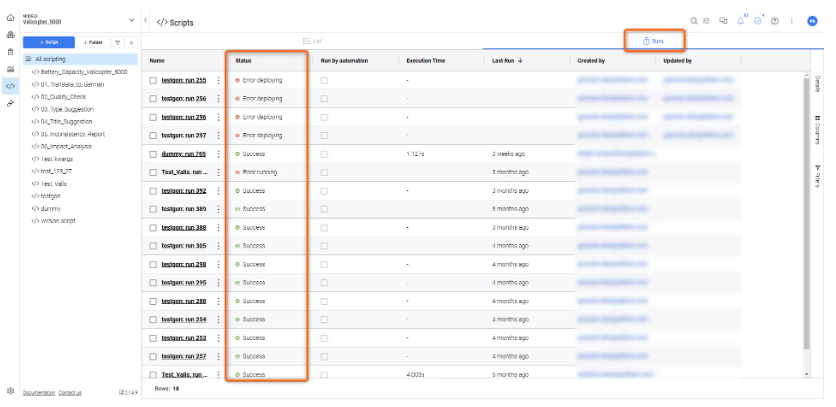
Task: Open the clipboard icon in left rail
Action: 10,52
